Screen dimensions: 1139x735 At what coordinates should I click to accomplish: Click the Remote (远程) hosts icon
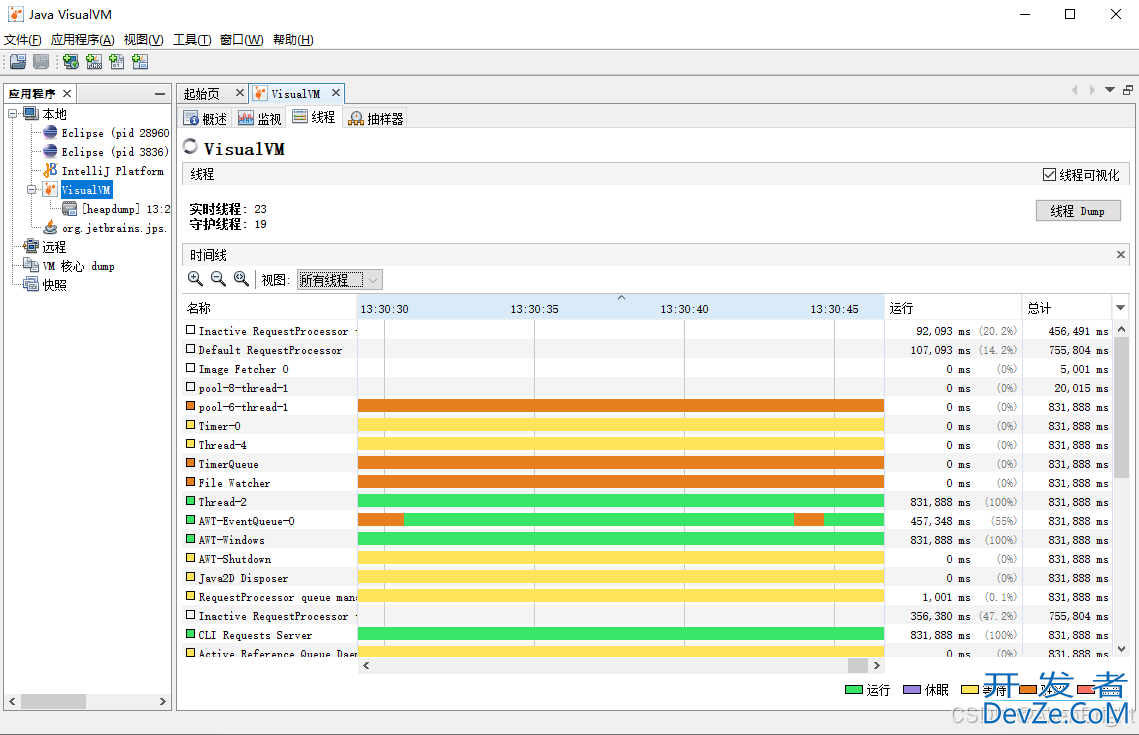[31, 246]
